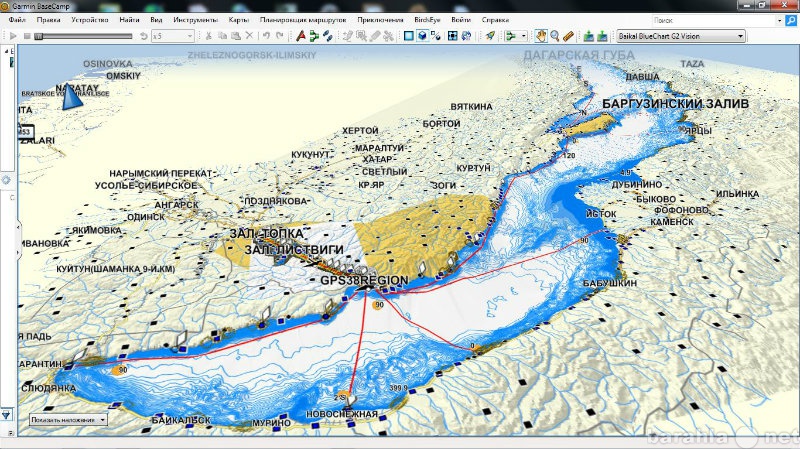The height and width of the screenshot is (449, 800).
Task: Open the search field dropdown arrow
Action: (x=779, y=20)
